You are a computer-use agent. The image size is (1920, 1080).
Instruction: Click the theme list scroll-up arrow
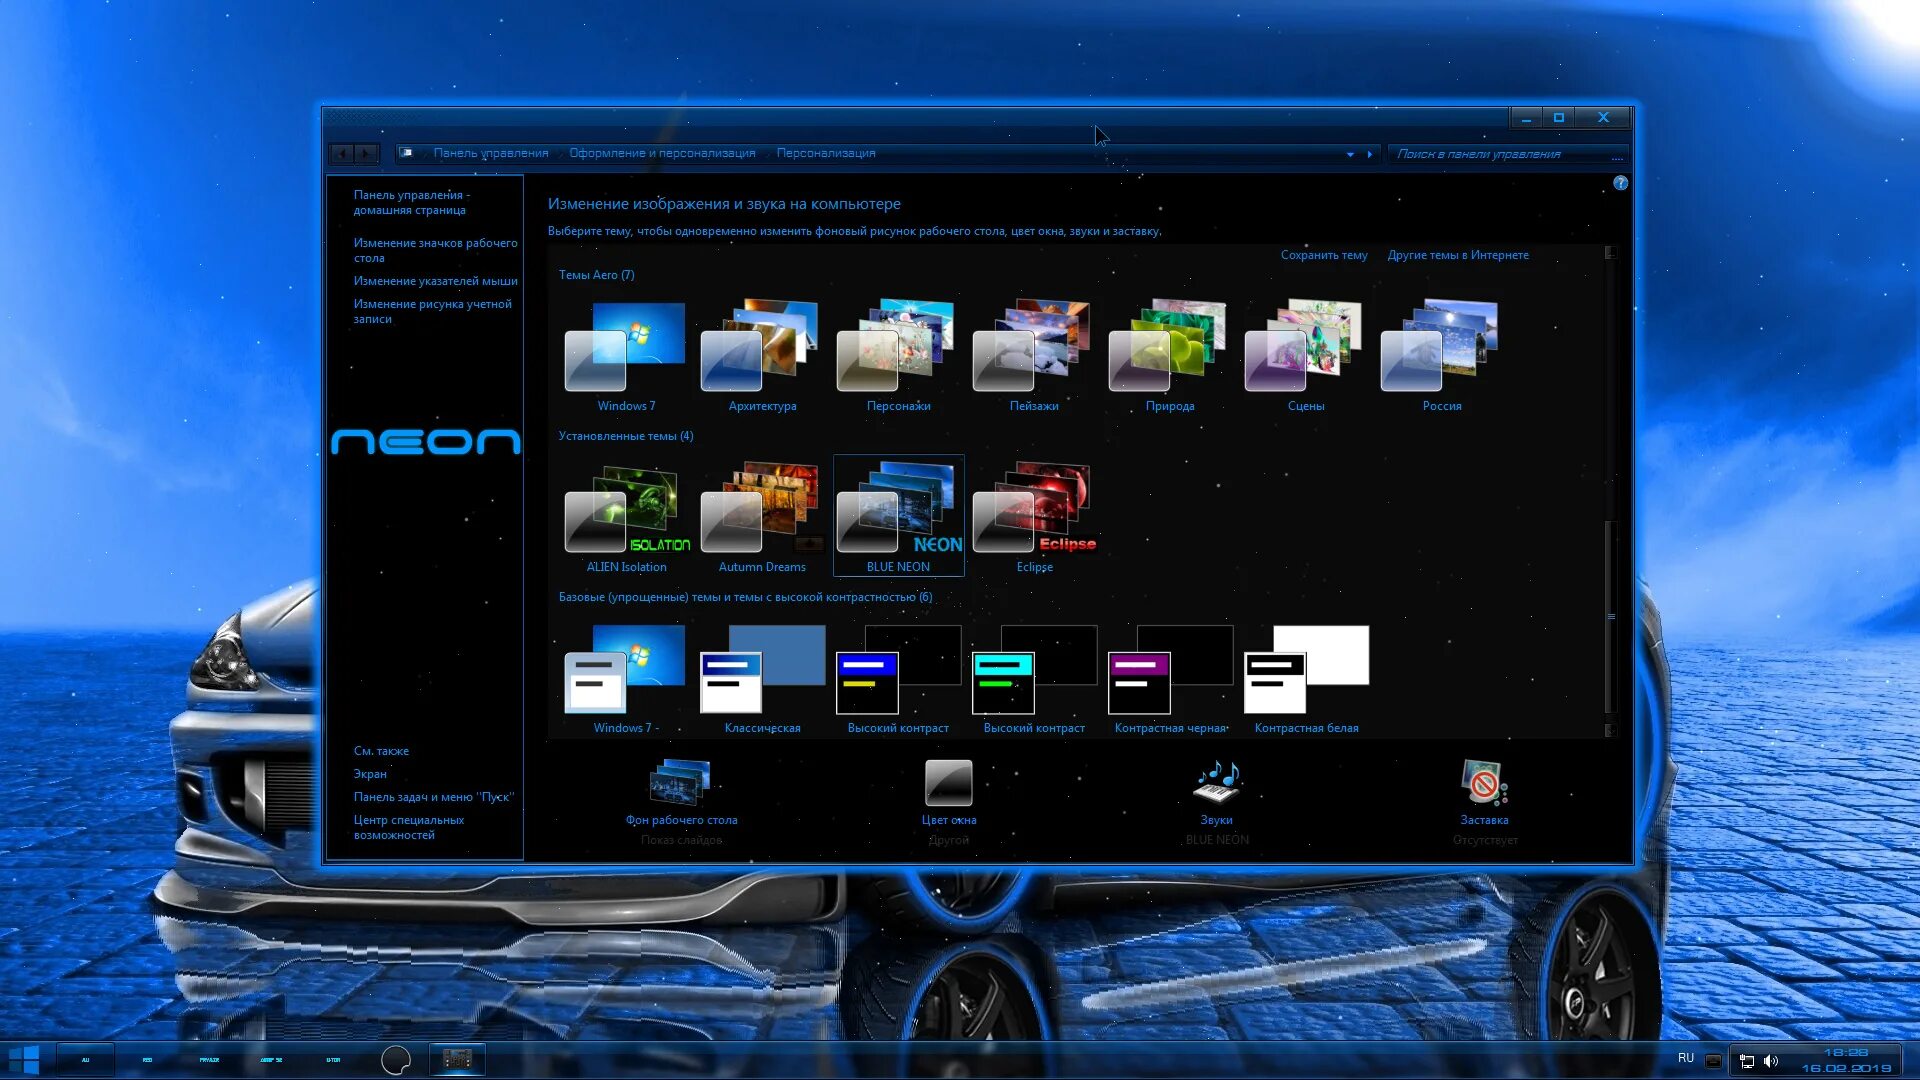[1610, 253]
